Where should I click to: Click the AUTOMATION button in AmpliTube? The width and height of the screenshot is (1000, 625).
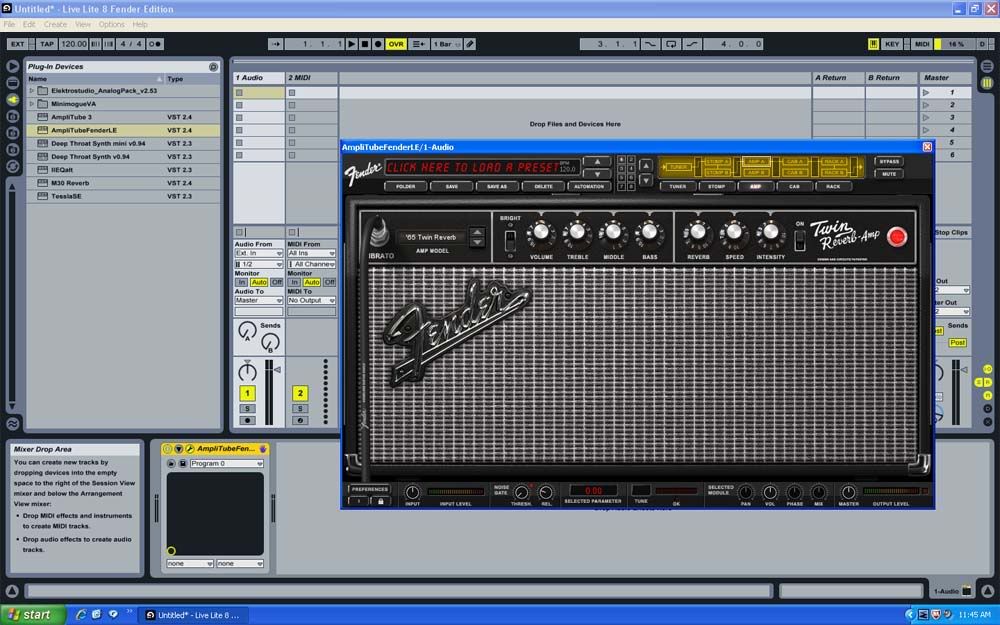(x=589, y=187)
